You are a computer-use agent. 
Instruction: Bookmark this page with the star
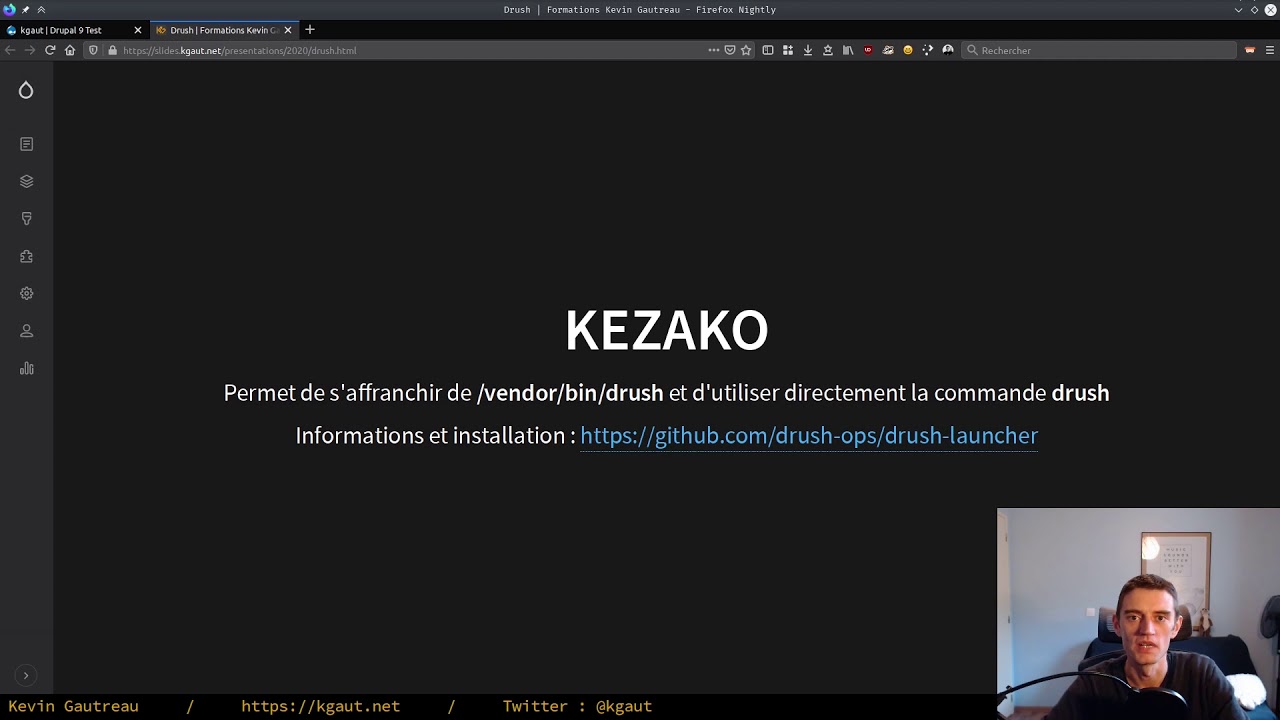[746, 50]
